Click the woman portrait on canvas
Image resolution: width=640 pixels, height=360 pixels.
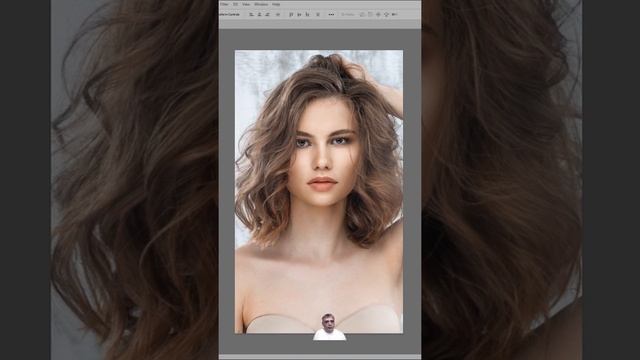tap(319, 191)
